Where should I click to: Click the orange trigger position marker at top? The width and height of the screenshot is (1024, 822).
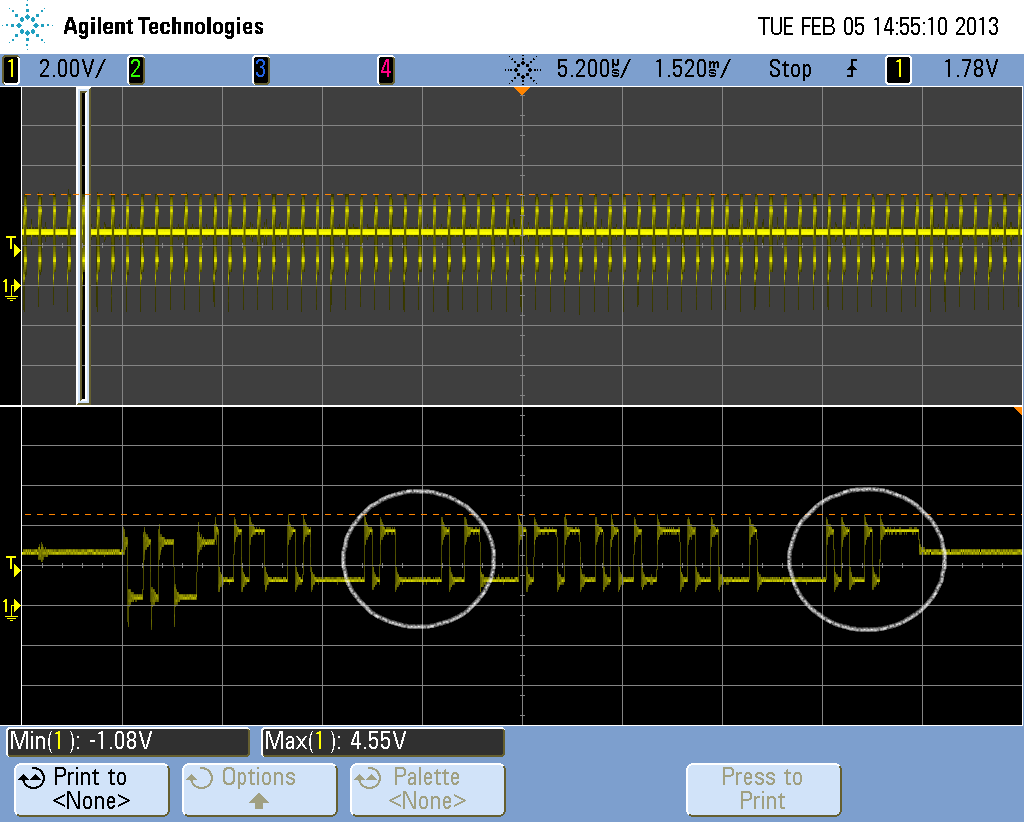521,91
